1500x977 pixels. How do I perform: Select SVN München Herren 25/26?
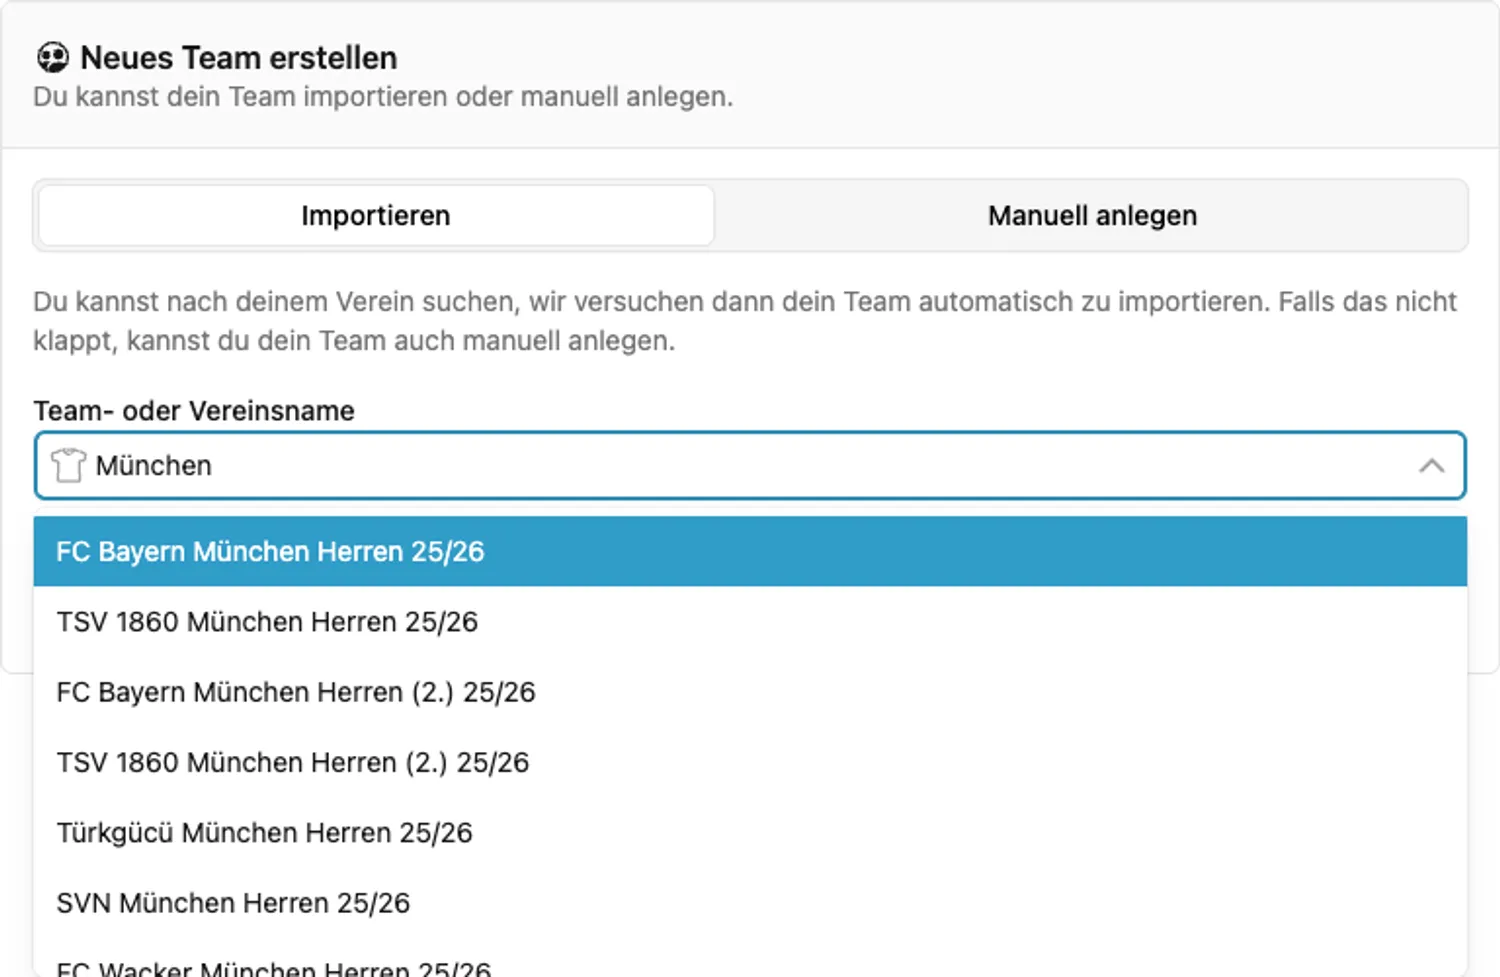750,903
